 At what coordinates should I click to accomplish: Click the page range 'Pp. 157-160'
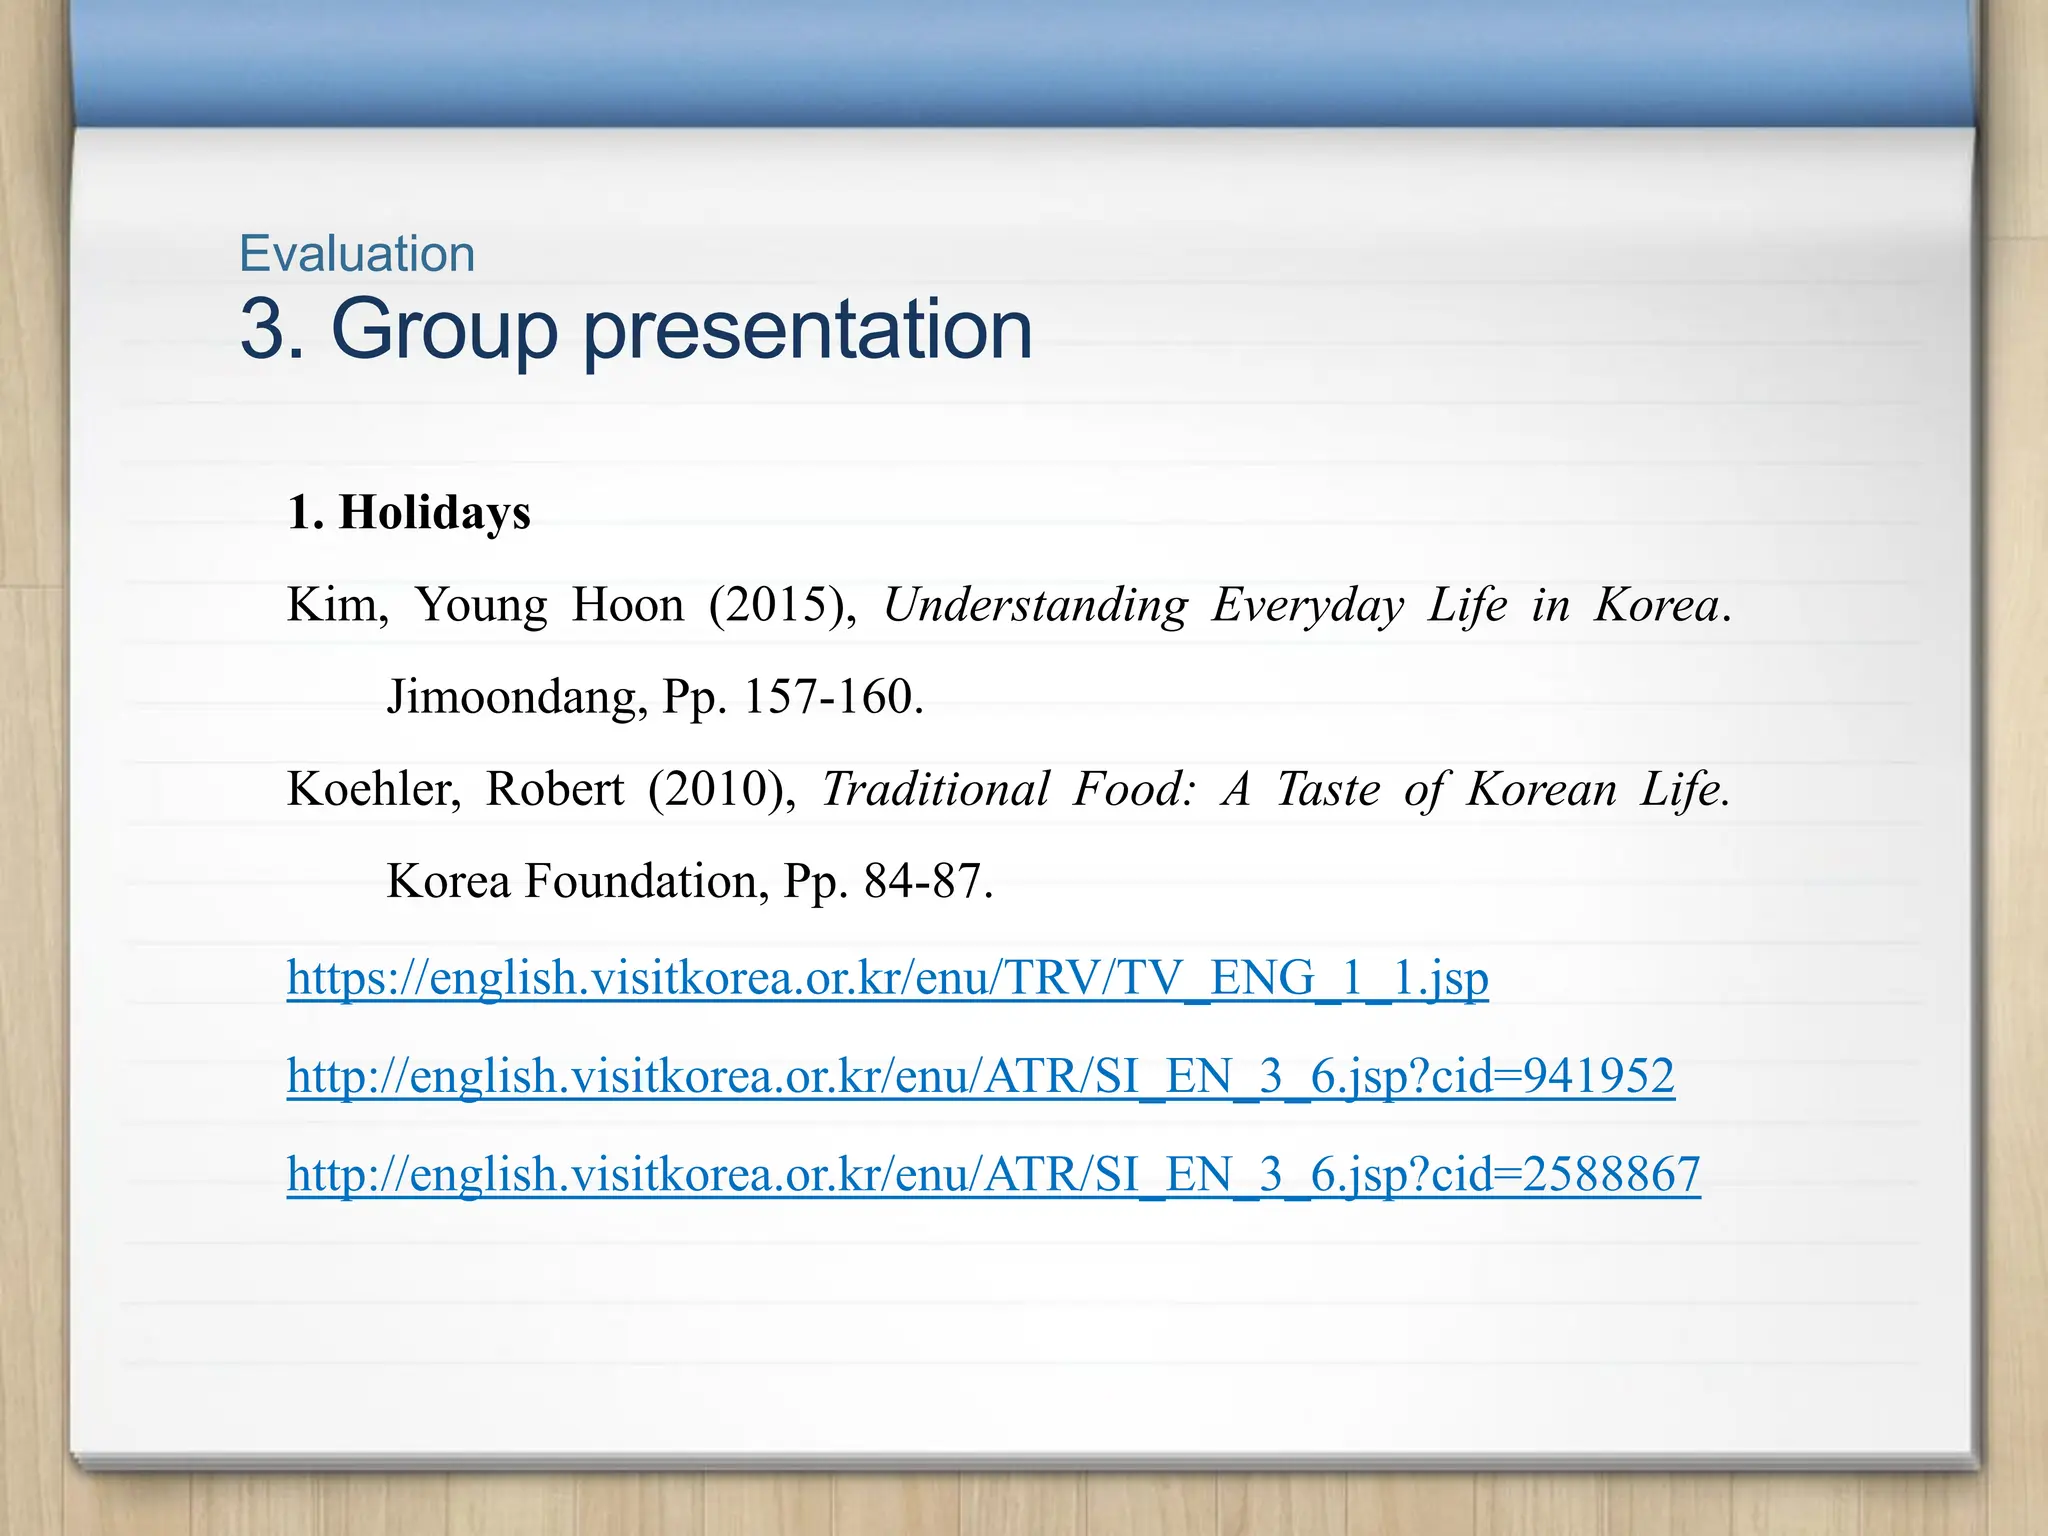click(x=790, y=697)
